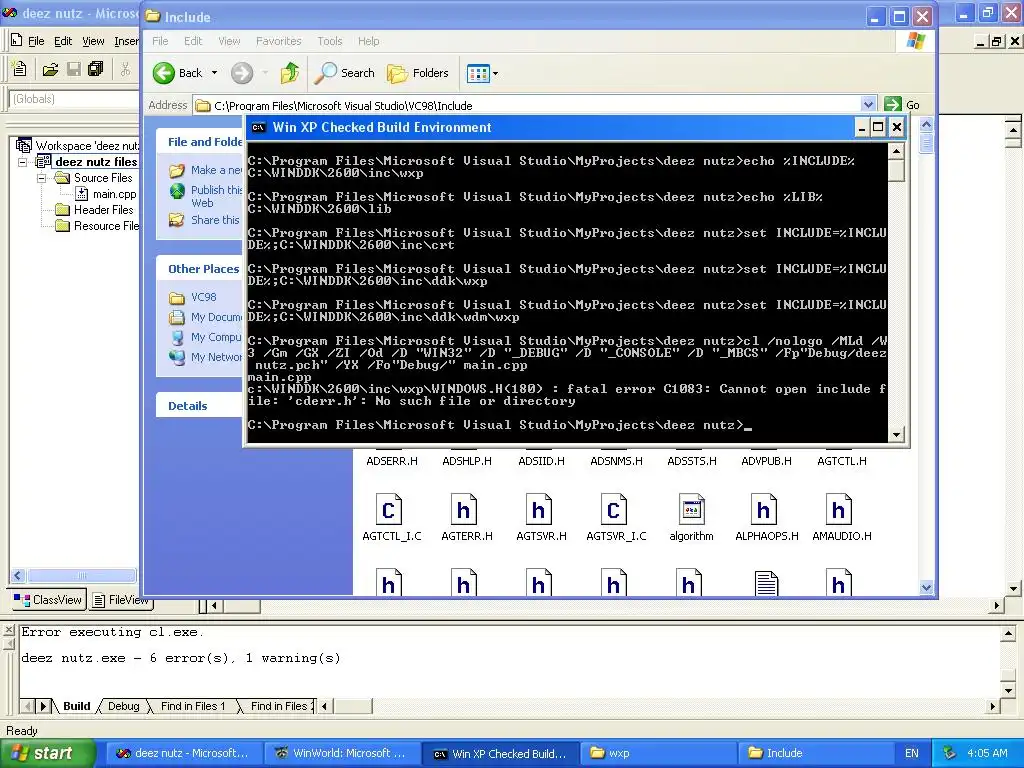Screen dimensions: 1024x768
Task: Open the File menu in the Include explorer window
Action: (160, 41)
